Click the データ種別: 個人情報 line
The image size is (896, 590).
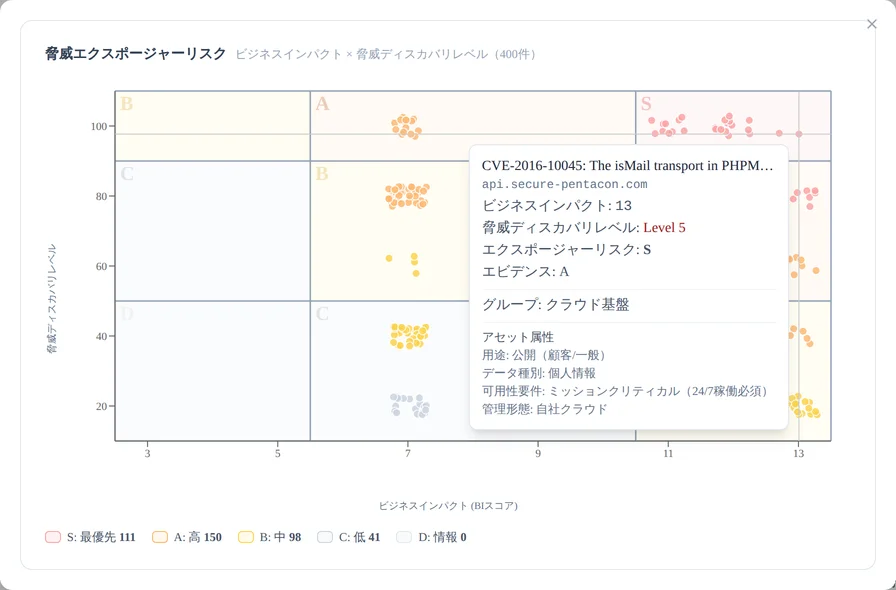pos(539,373)
